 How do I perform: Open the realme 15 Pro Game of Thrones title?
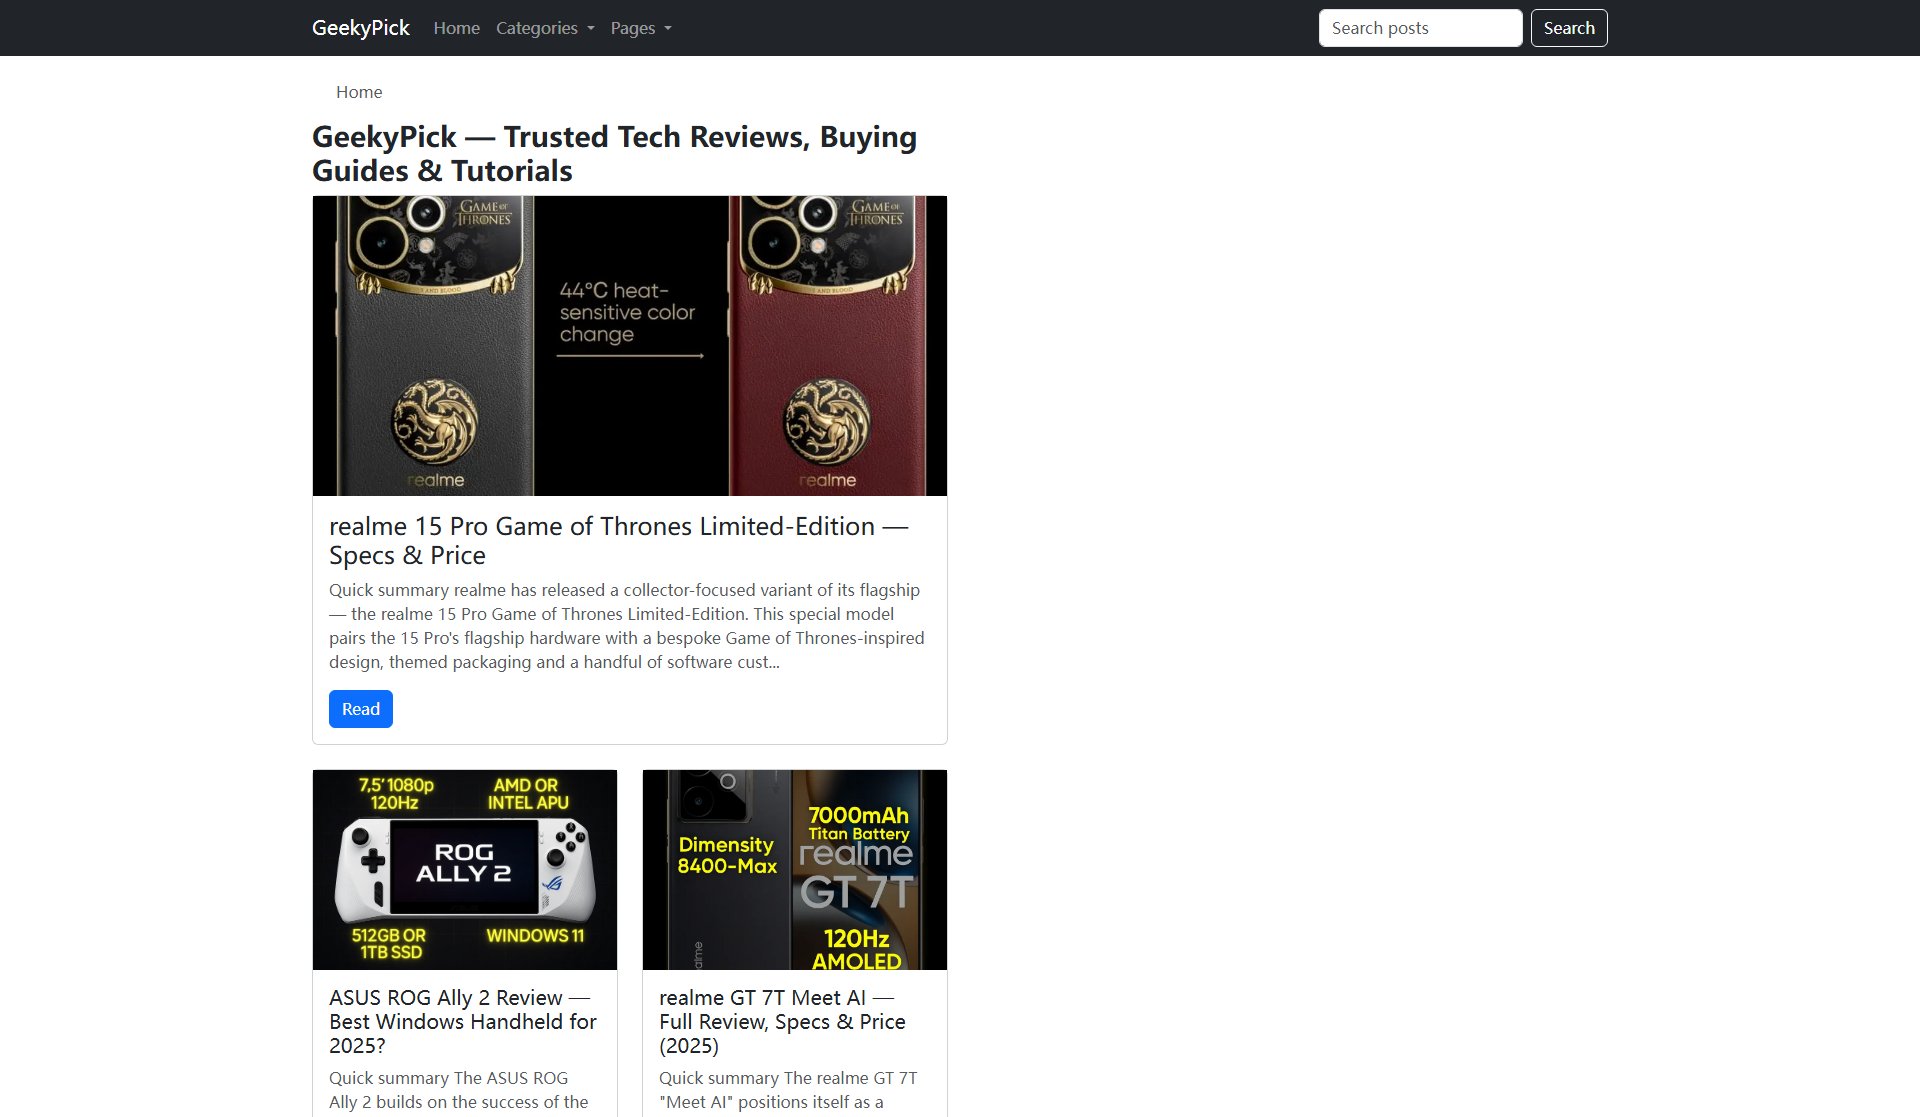618,540
